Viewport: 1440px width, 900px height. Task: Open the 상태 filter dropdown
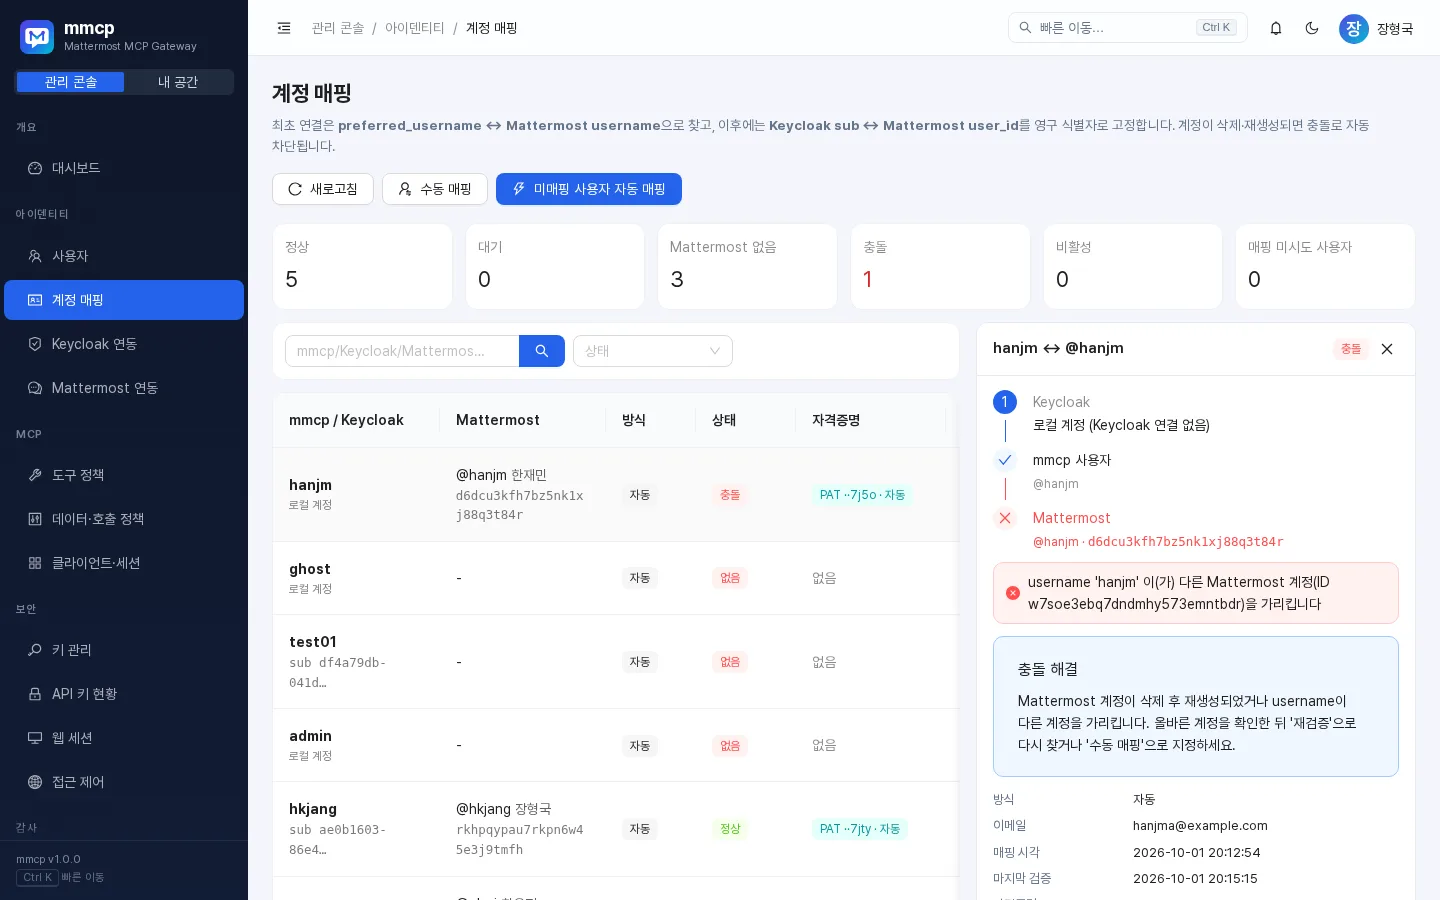[x=653, y=351]
